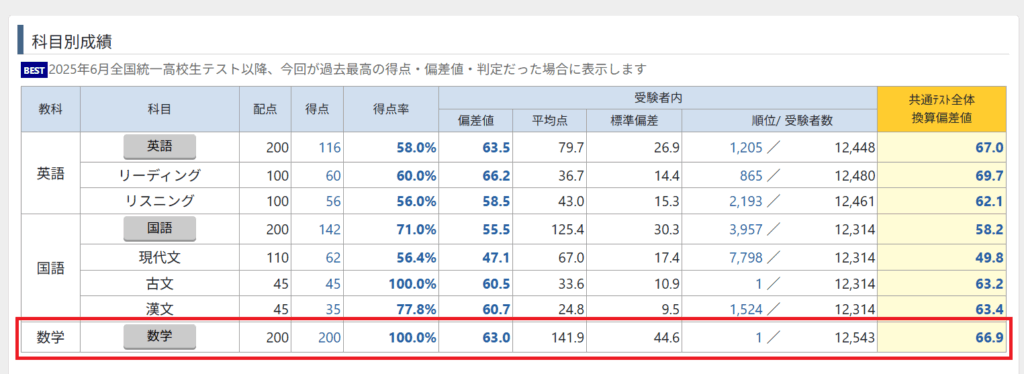Select リーディング examinee count 12,480
Screen dimensions: 1024x374
coord(855,176)
